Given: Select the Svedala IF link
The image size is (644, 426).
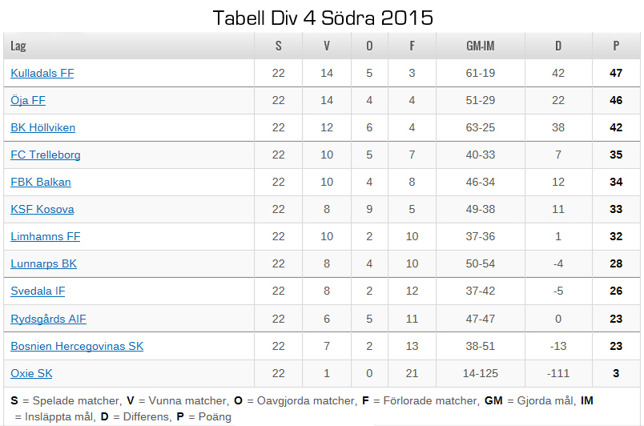Looking at the screenshot, I should 38,291.
